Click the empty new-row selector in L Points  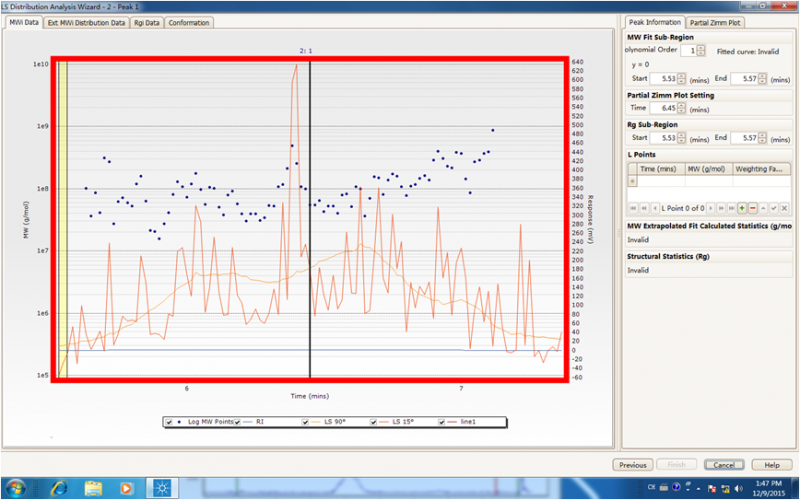(x=633, y=181)
